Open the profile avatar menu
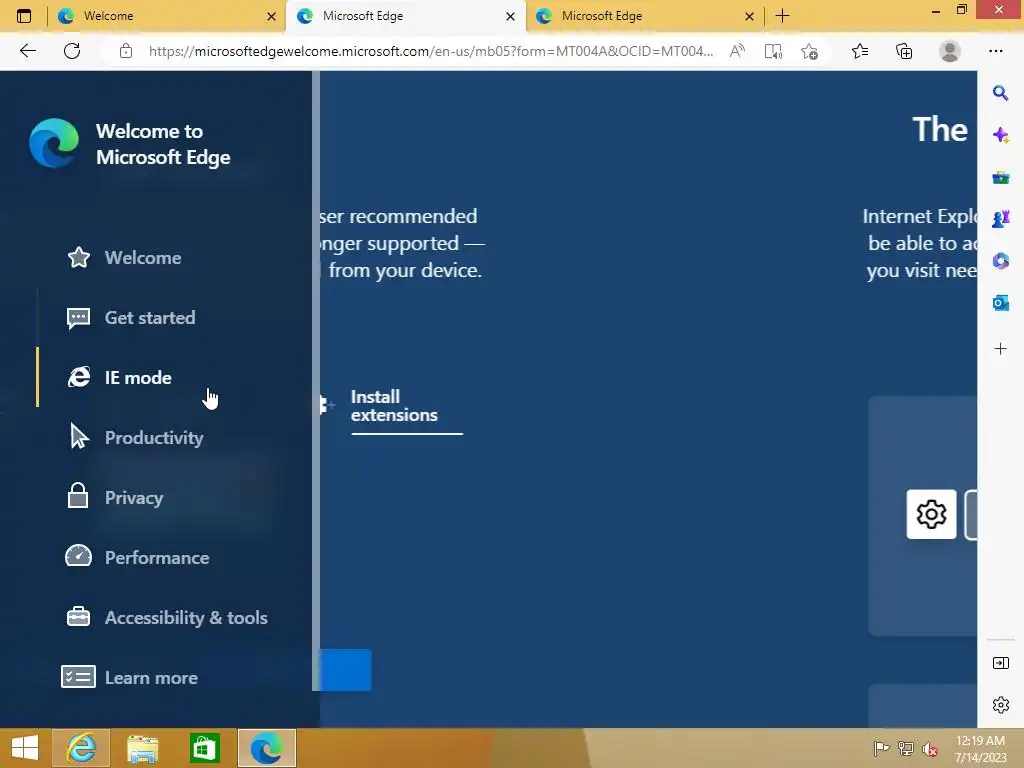Screen dimensions: 1024x768 (x=950, y=51)
